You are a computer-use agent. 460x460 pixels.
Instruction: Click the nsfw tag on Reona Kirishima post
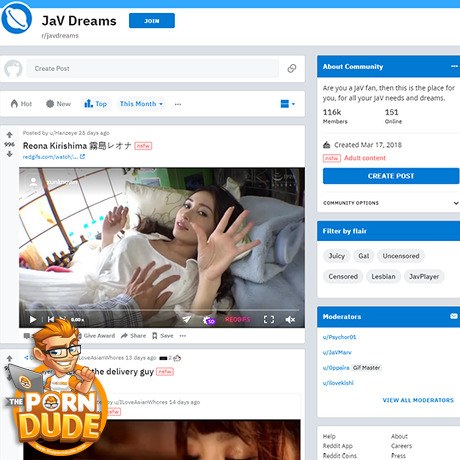(143, 146)
